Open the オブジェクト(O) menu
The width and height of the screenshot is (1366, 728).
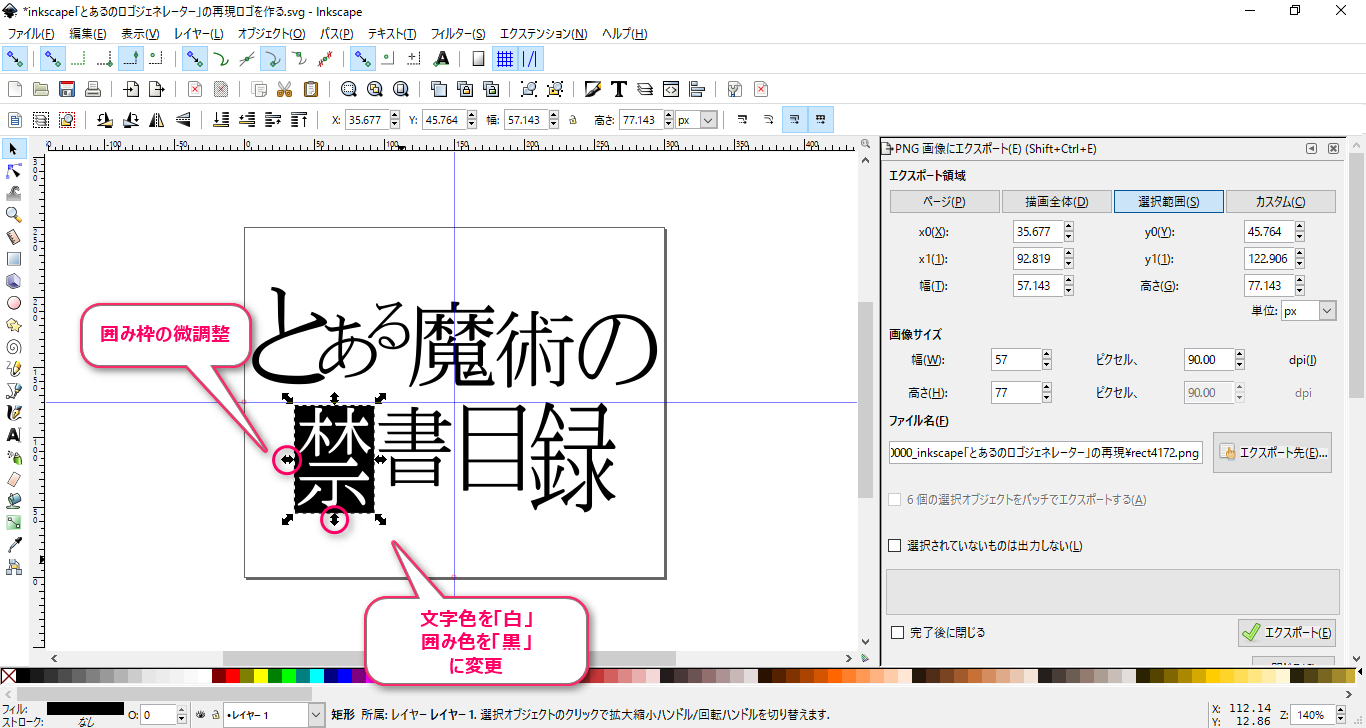pos(271,34)
